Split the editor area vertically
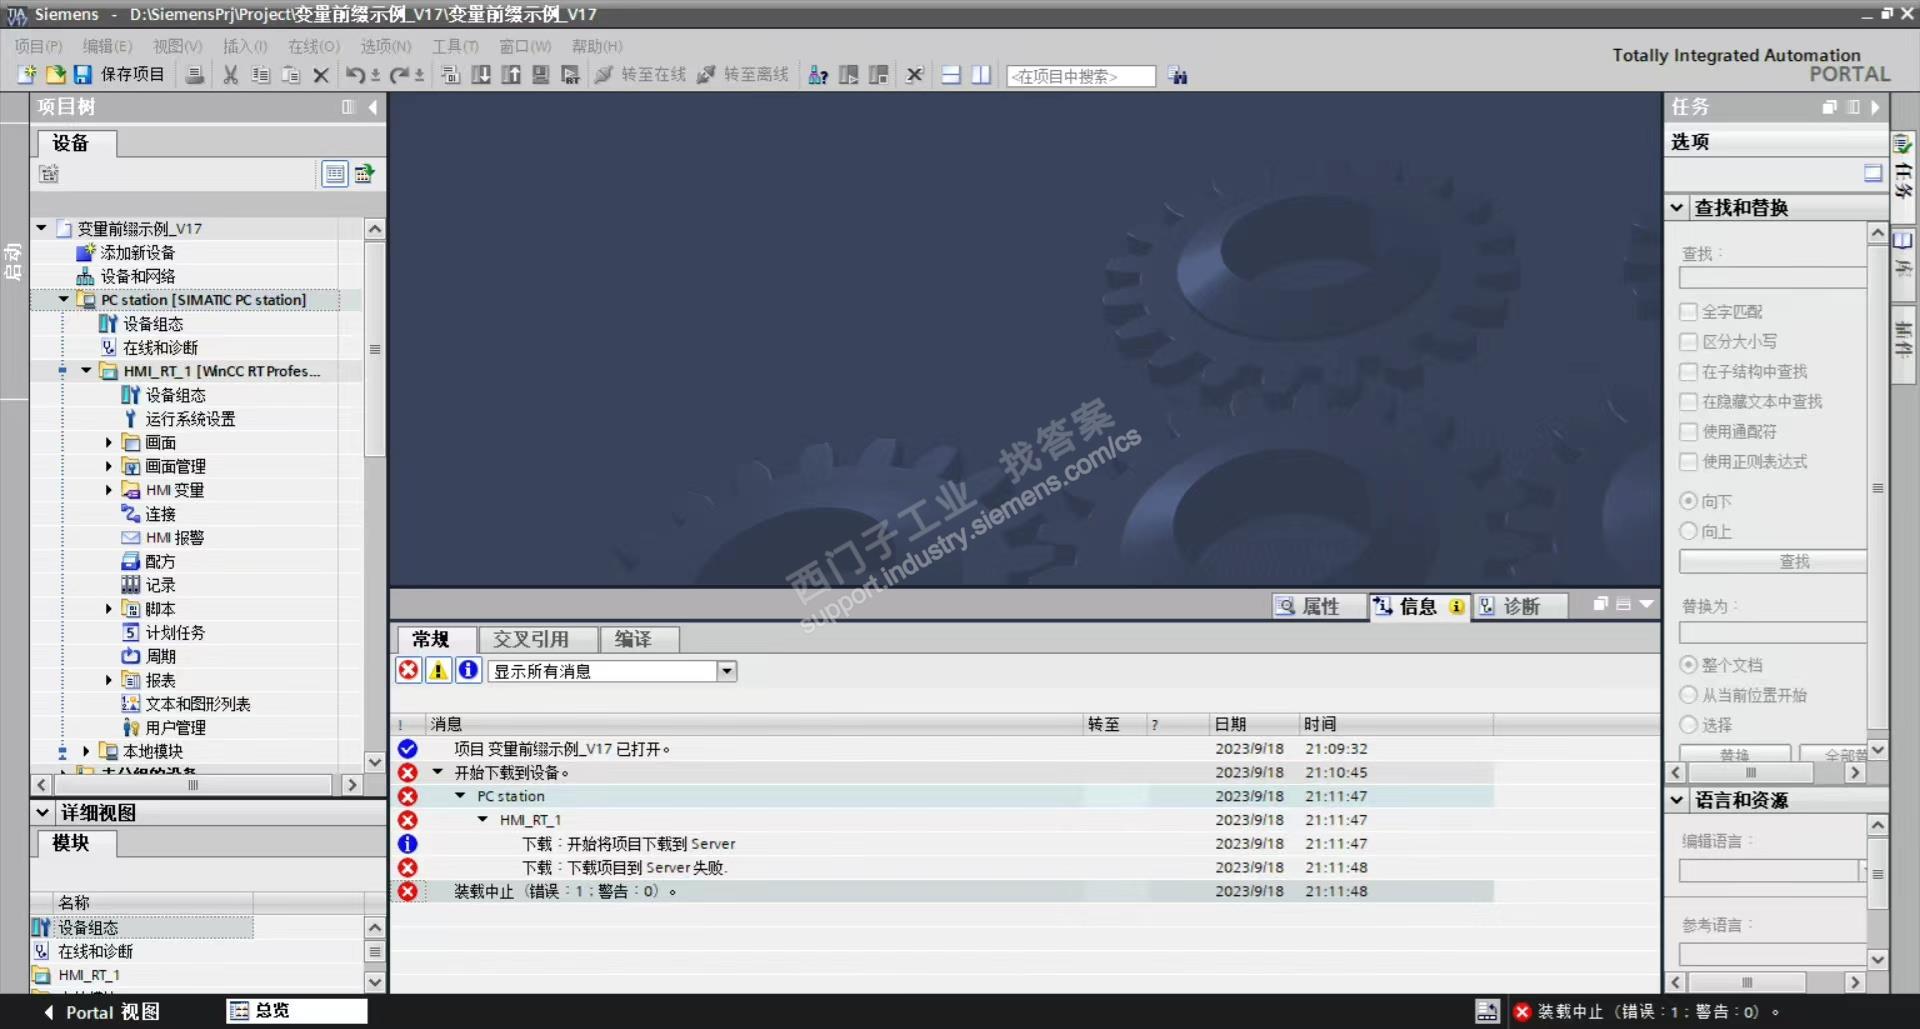This screenshot has width=1920, height=1029. coord(981,75)
